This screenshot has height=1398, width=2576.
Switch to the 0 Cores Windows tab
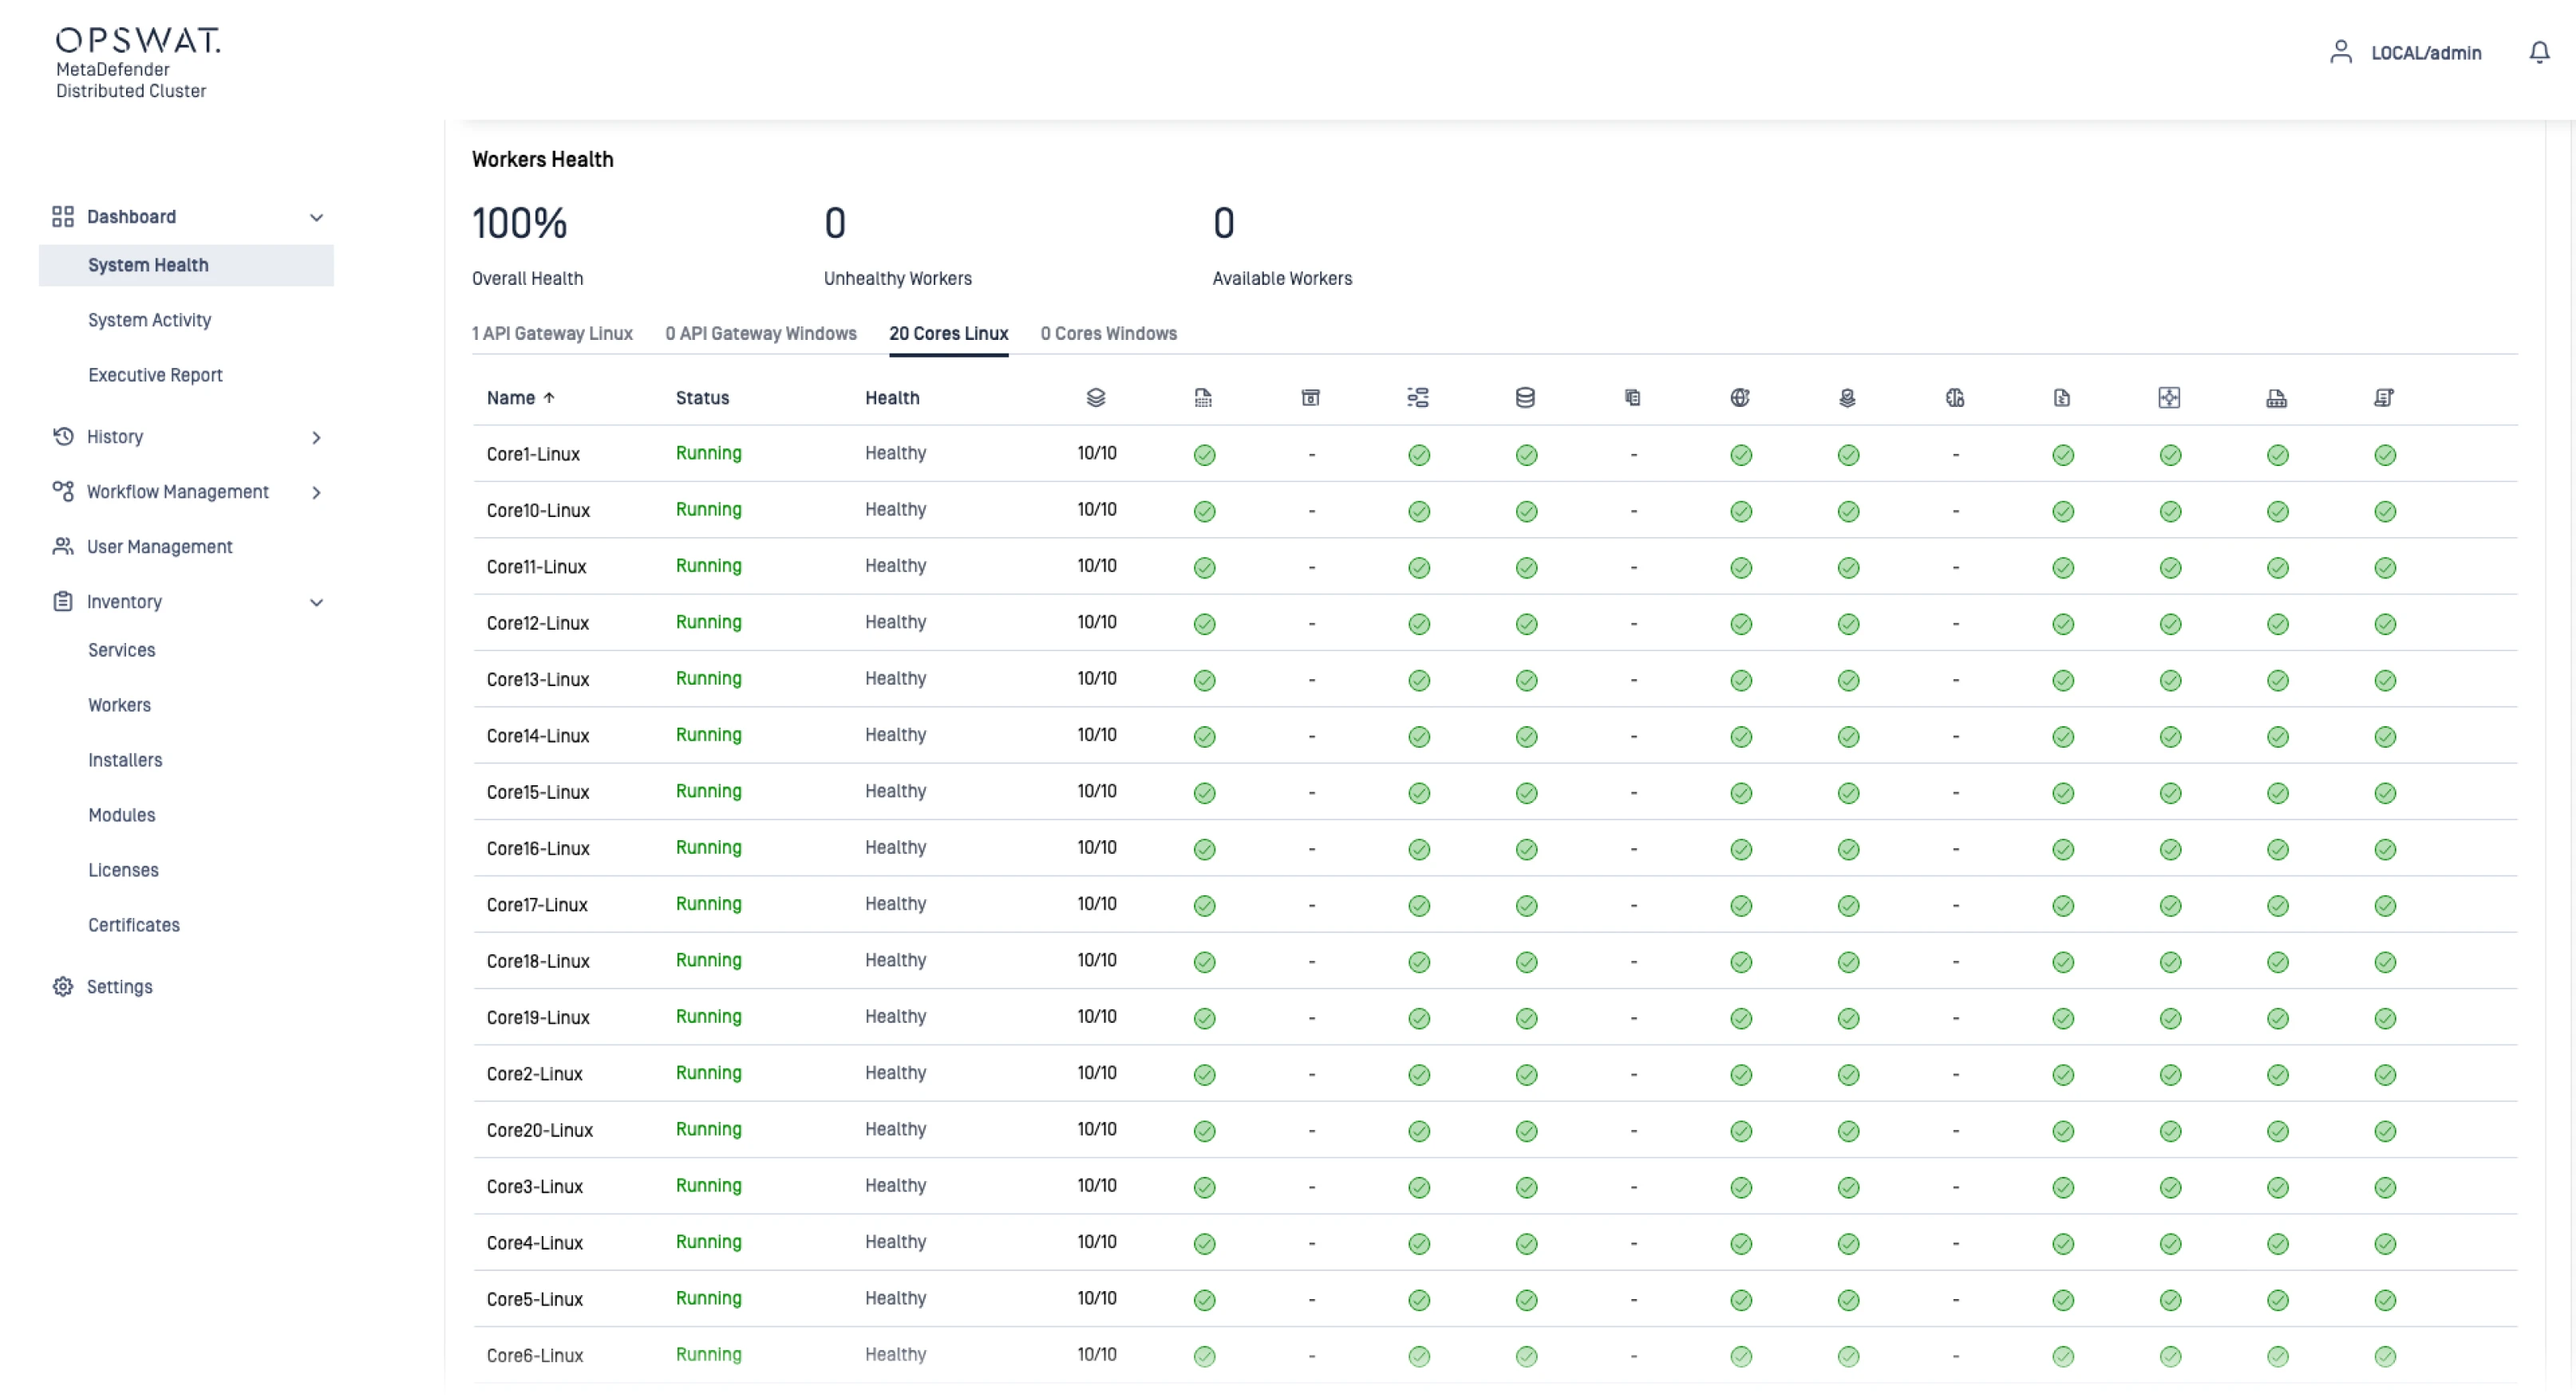click(1108, 334)
